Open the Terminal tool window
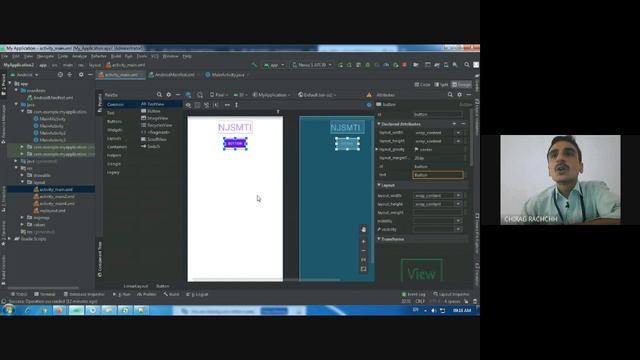Screen dimensions: 640x360 (x=45, y=294)
